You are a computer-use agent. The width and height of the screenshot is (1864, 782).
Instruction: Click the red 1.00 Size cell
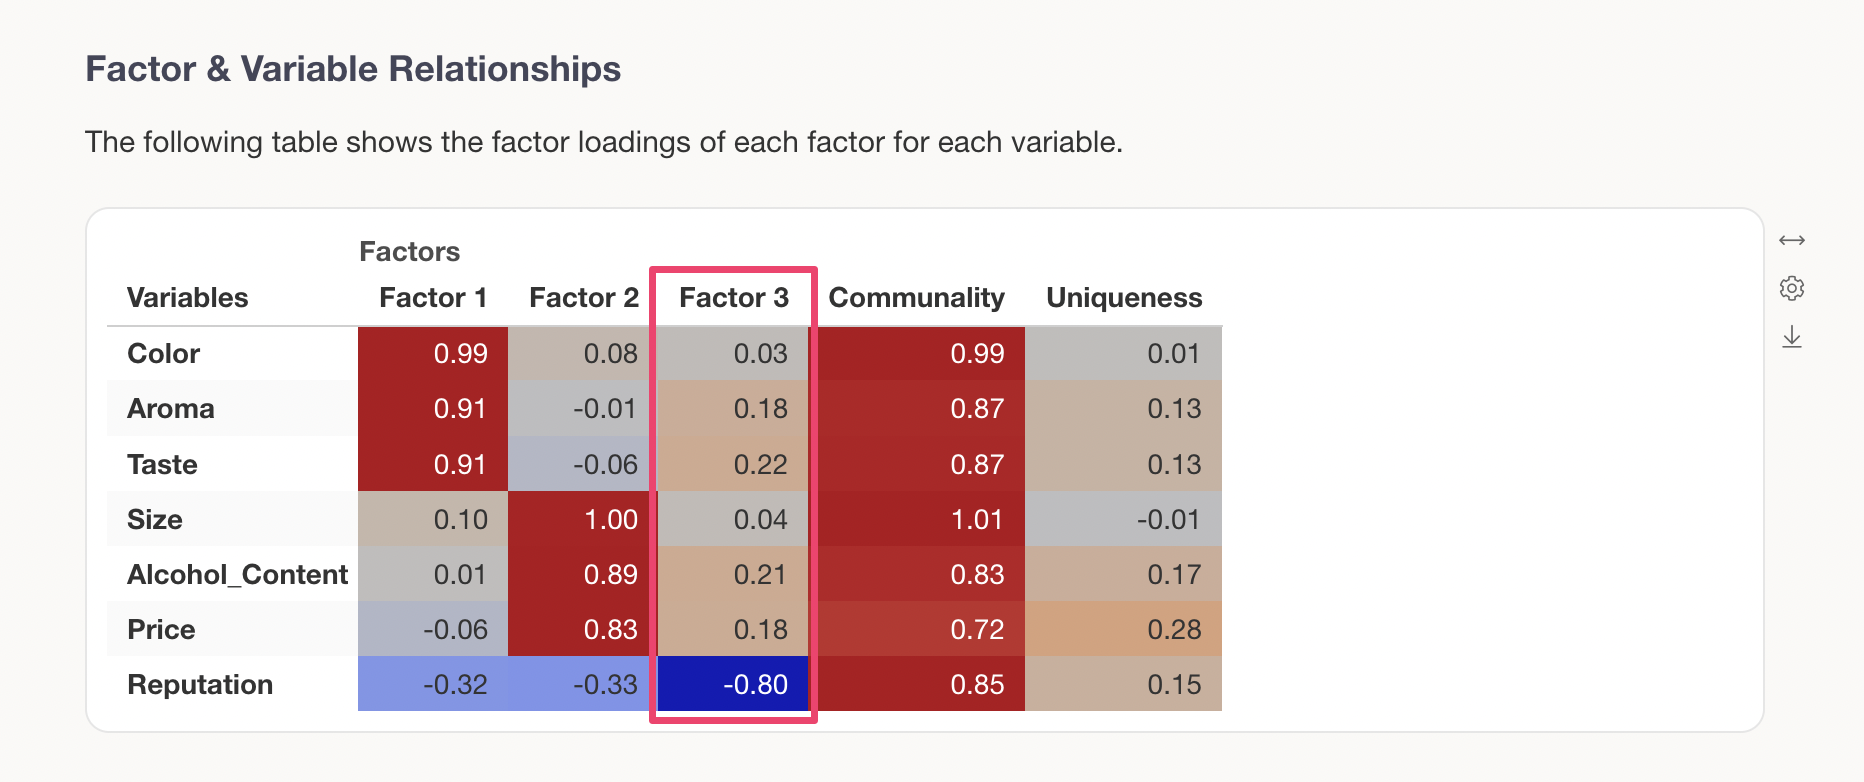(x=583, y=520)
